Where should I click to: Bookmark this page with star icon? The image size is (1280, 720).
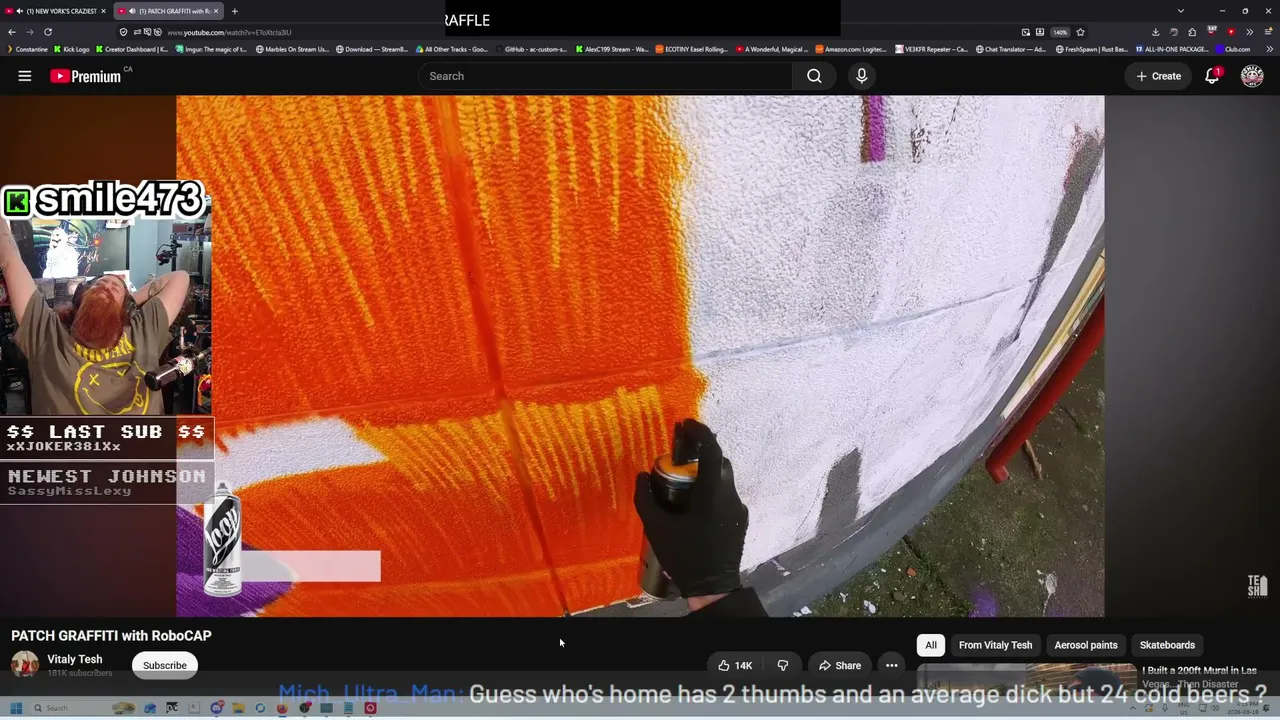coord(1080,32)
